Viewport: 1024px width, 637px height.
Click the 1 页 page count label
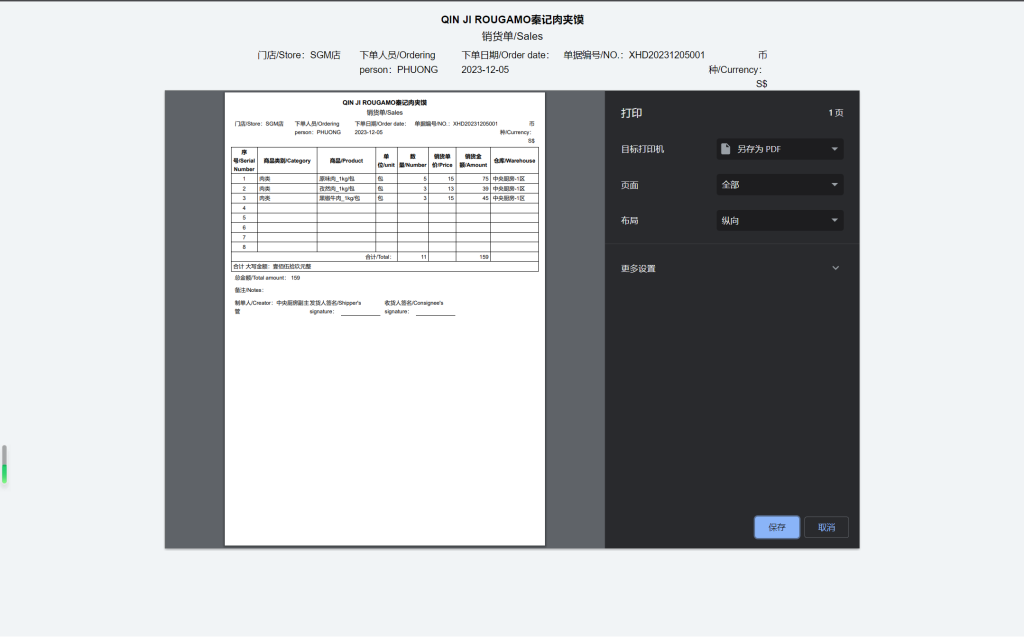835,113
